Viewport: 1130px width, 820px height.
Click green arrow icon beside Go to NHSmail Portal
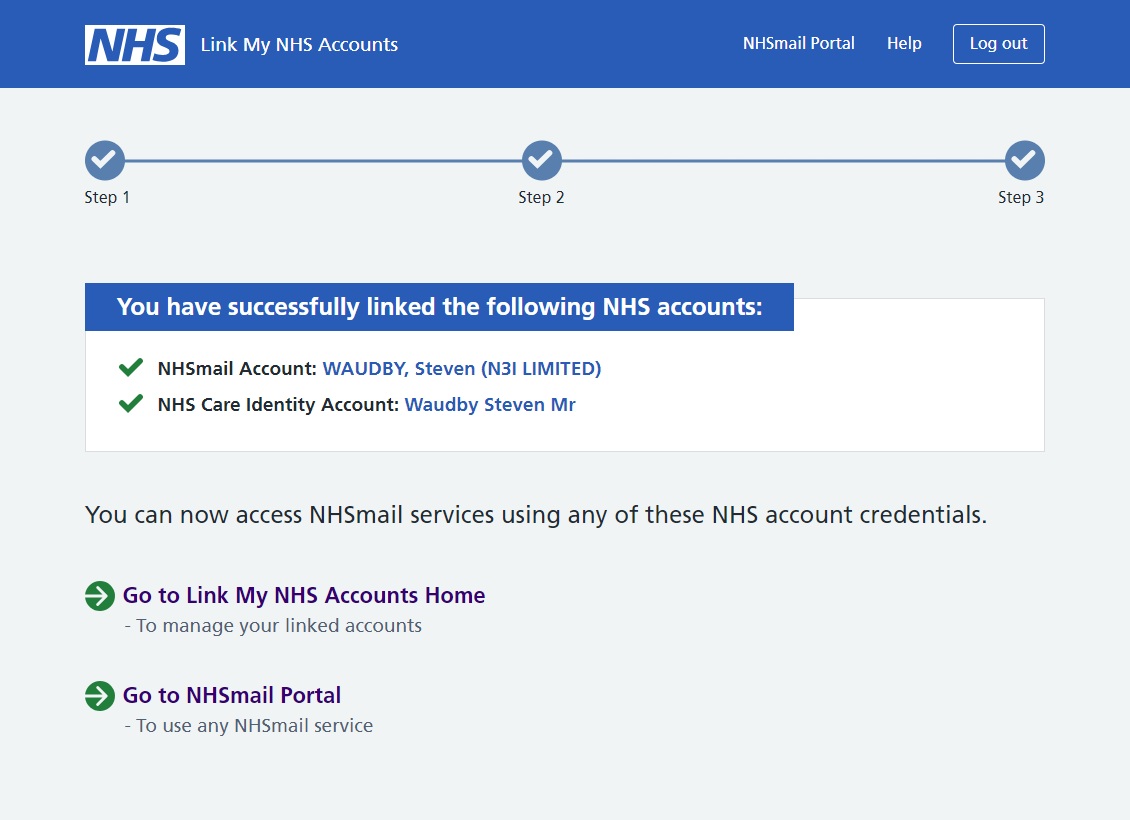click(x=100, y=696)
